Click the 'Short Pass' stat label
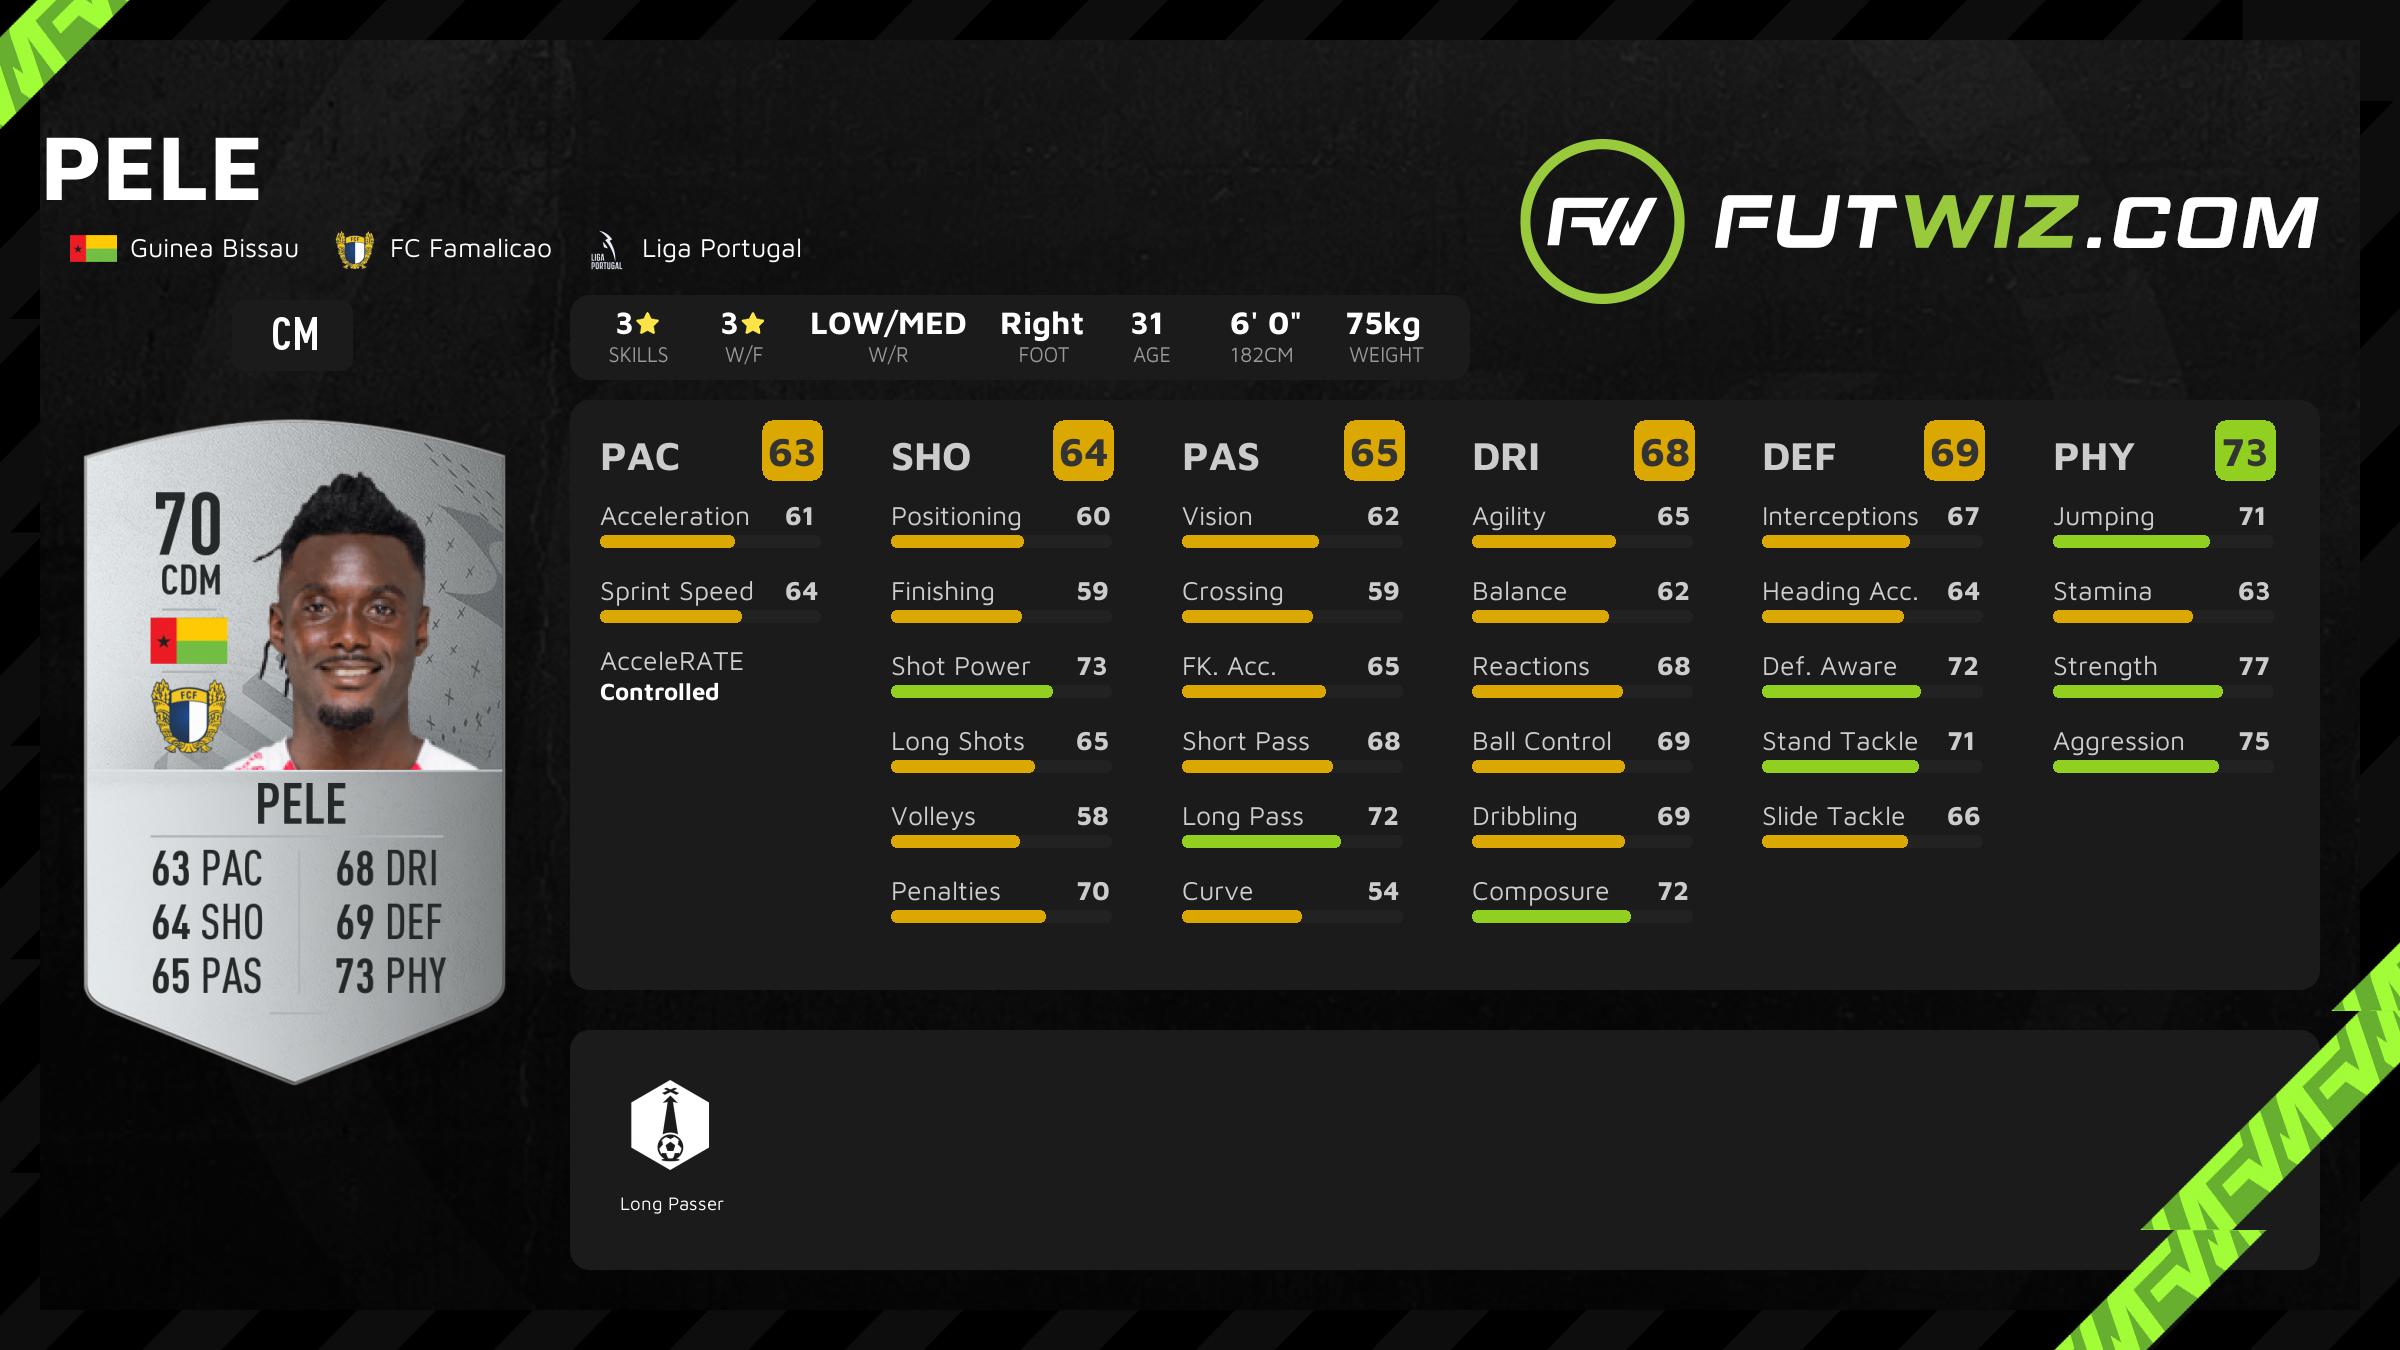Image resolution: width=2400 pixels, height=1350 pixels. pos(1246,742)
